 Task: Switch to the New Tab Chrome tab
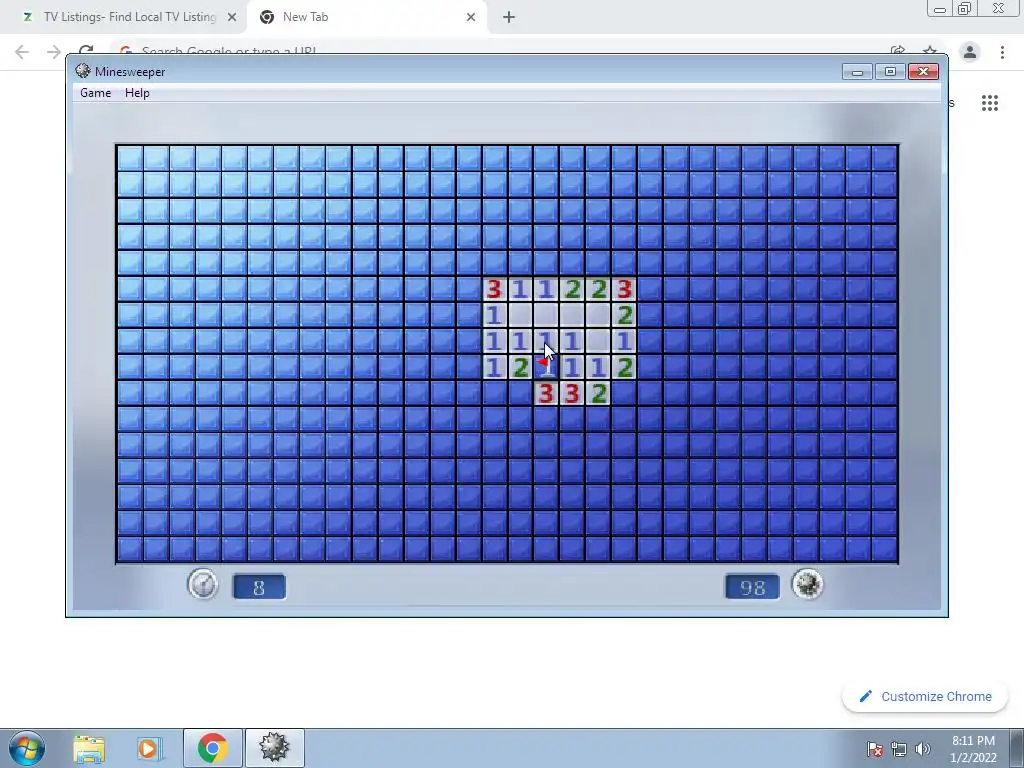365,17
